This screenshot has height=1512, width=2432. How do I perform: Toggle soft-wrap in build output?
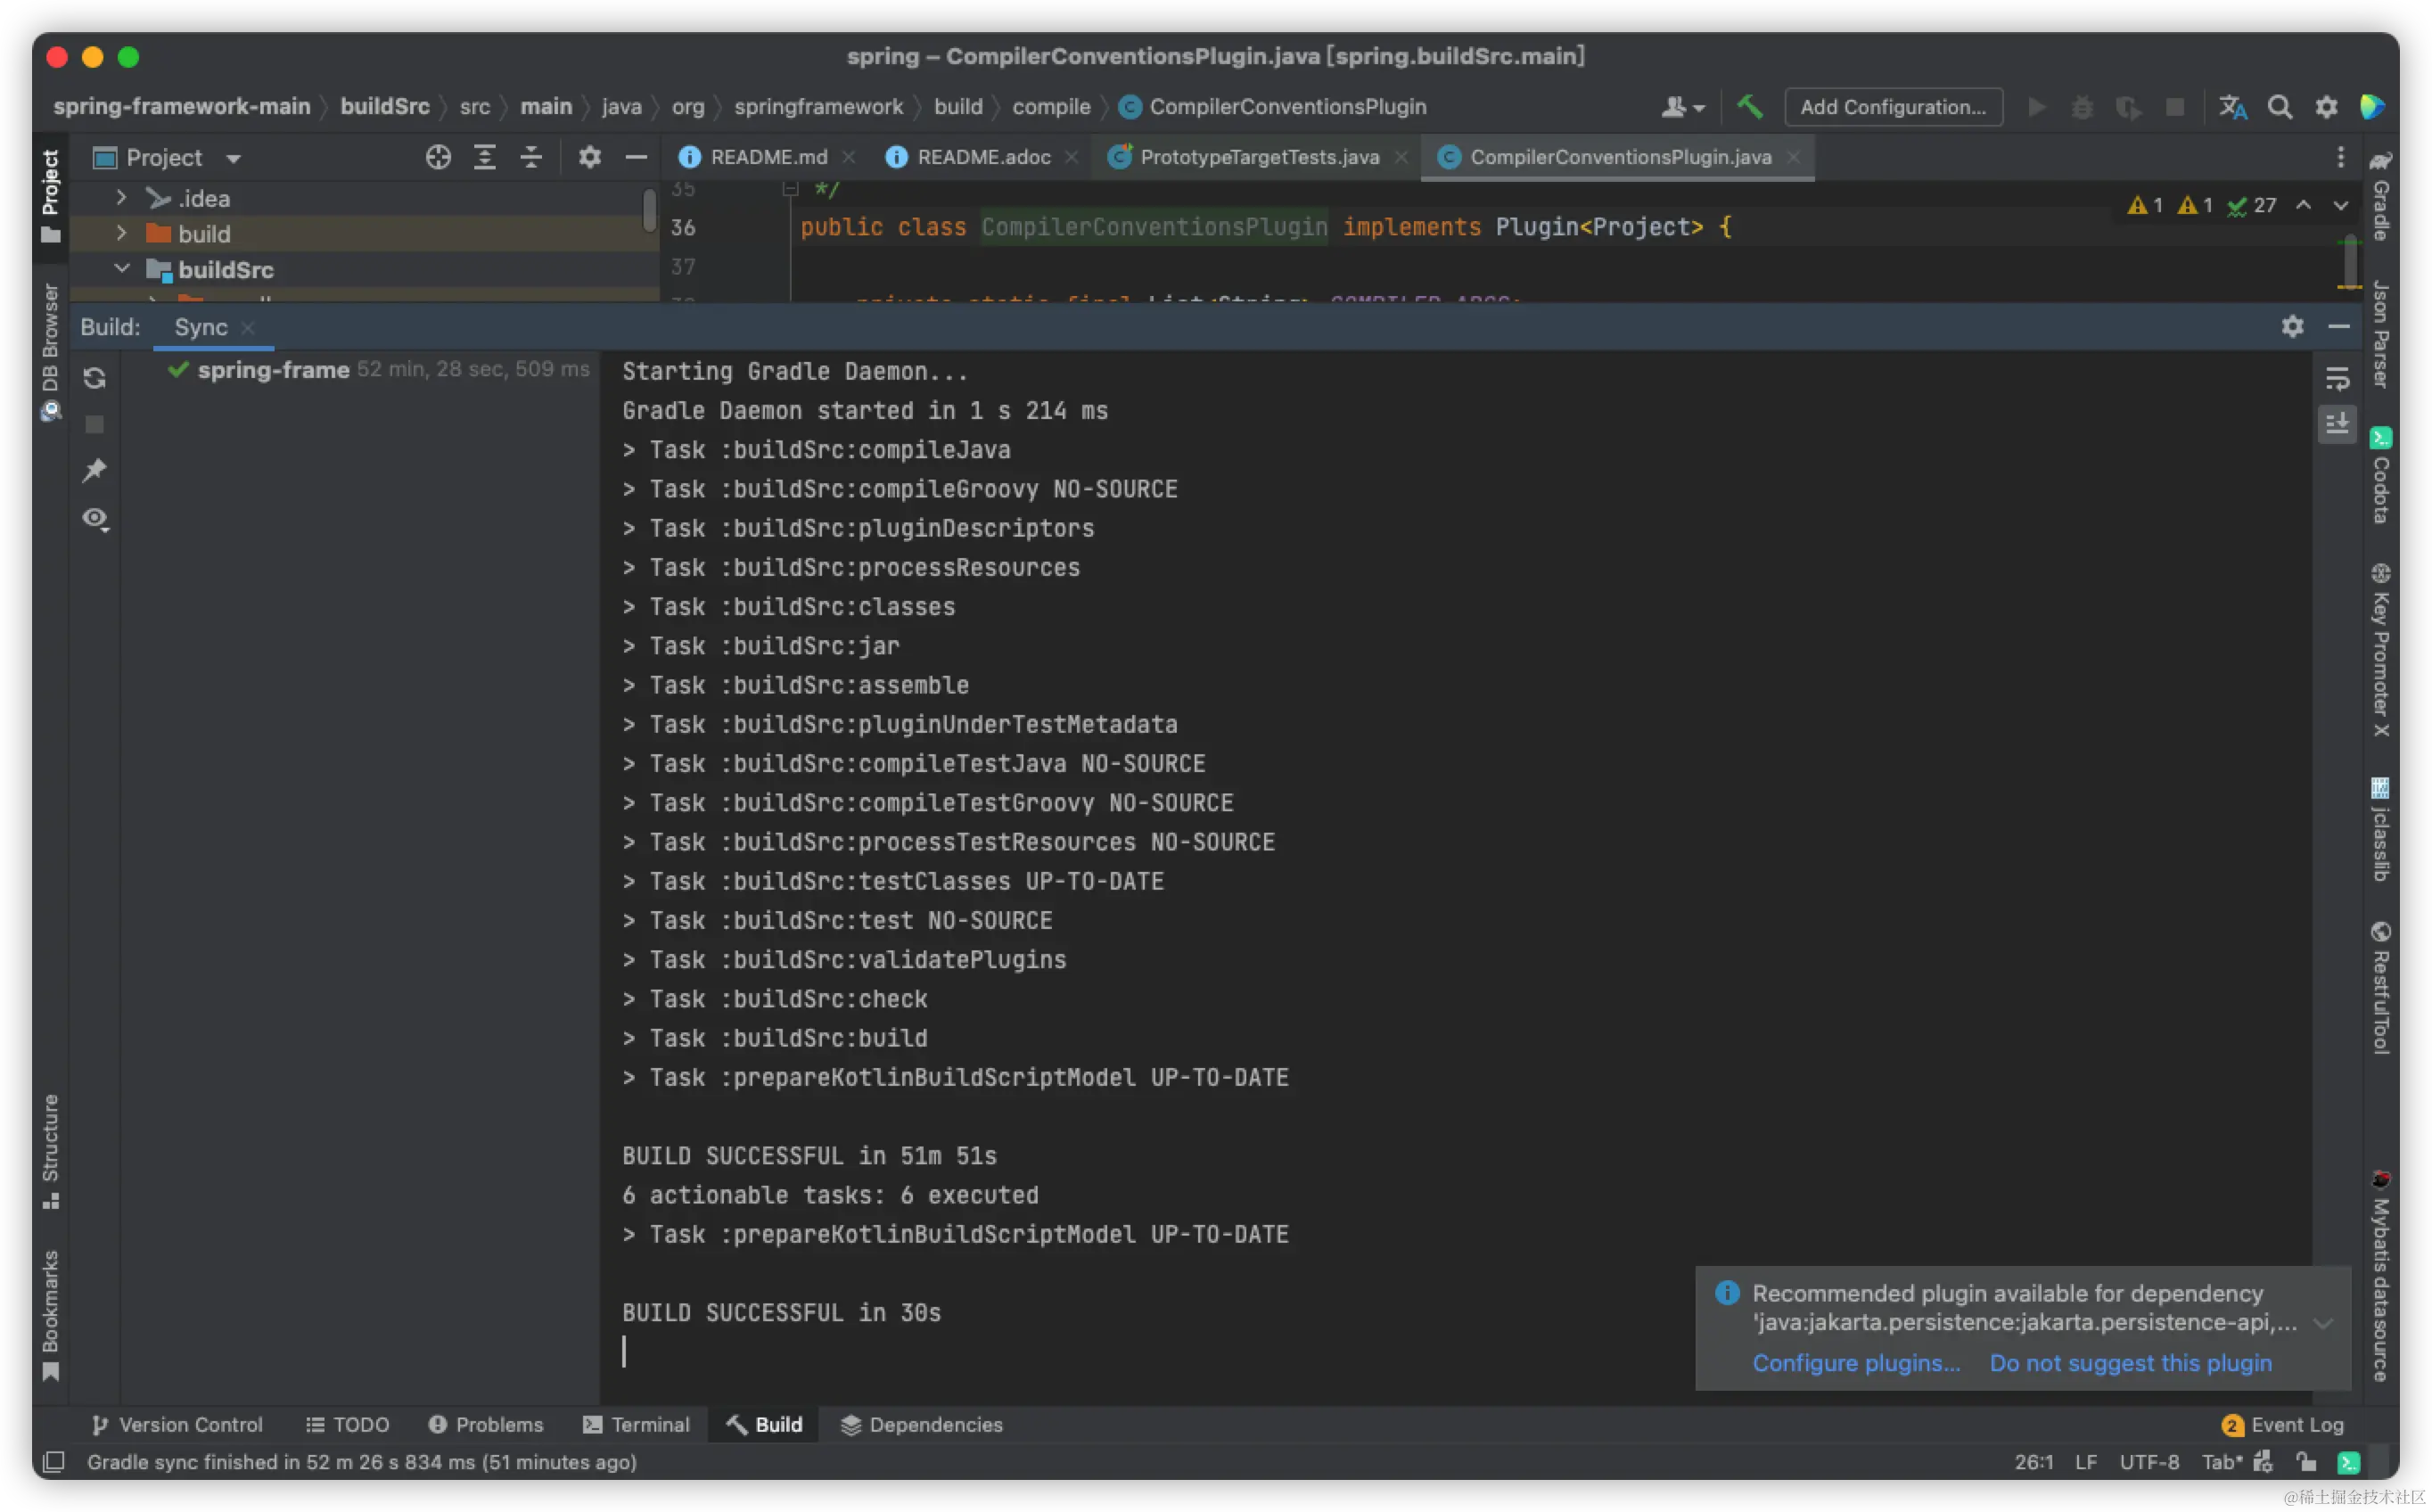coord(2337,379)
